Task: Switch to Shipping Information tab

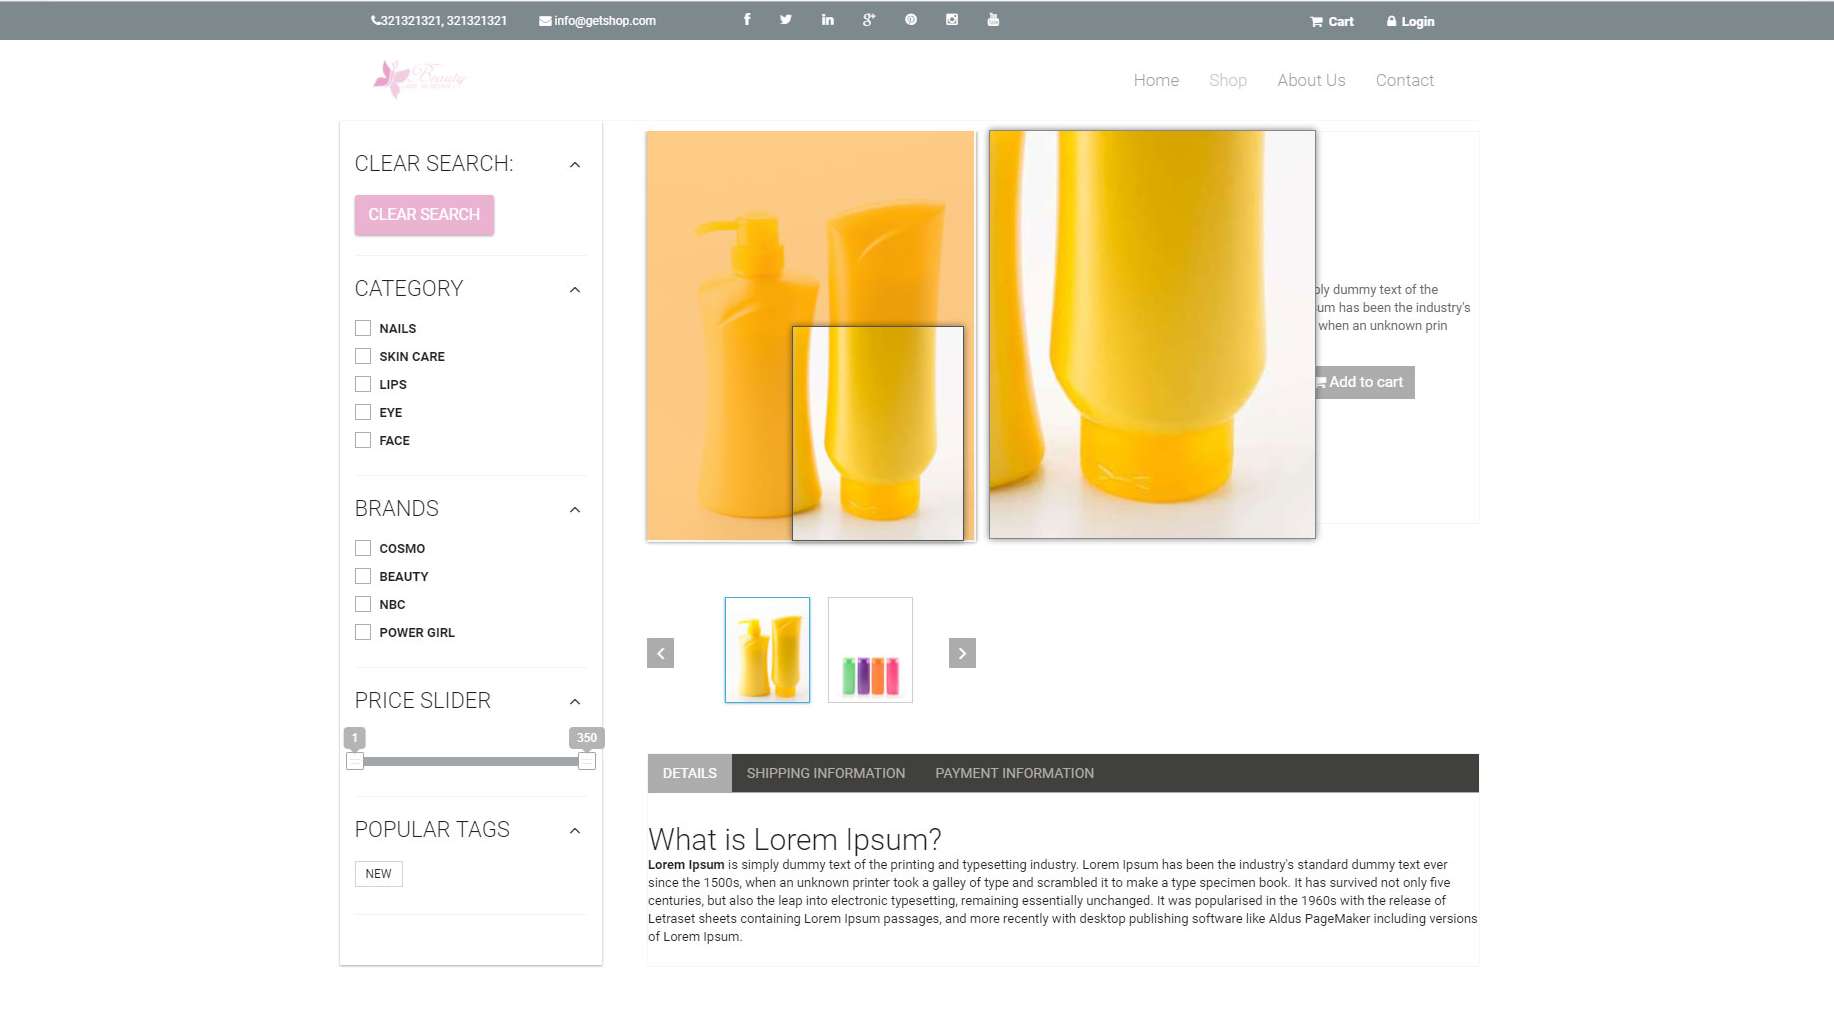Action: coord(825,773)
